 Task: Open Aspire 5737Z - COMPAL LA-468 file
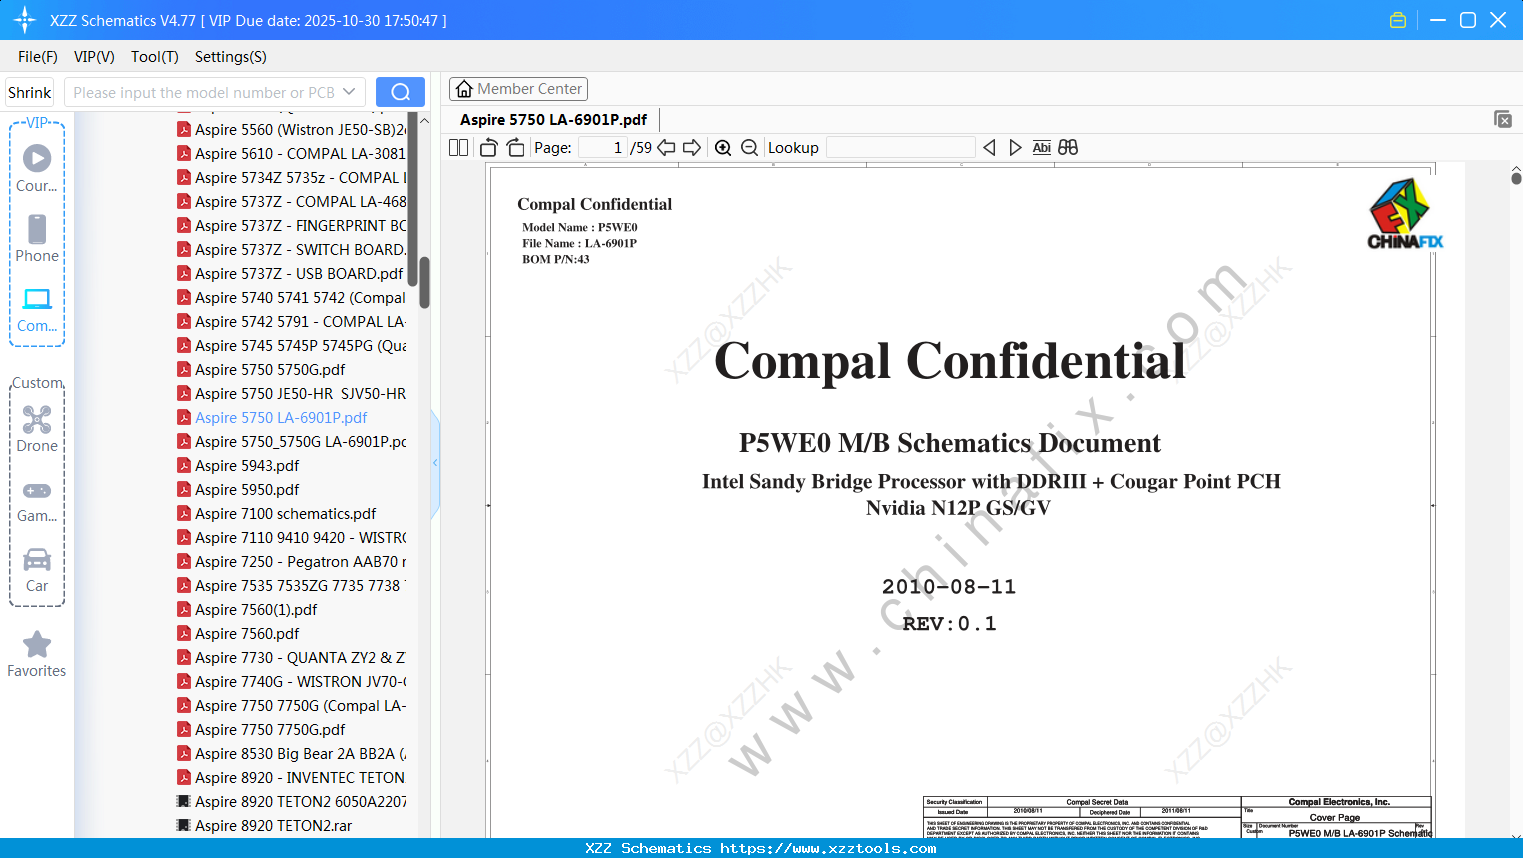point(291,201)
